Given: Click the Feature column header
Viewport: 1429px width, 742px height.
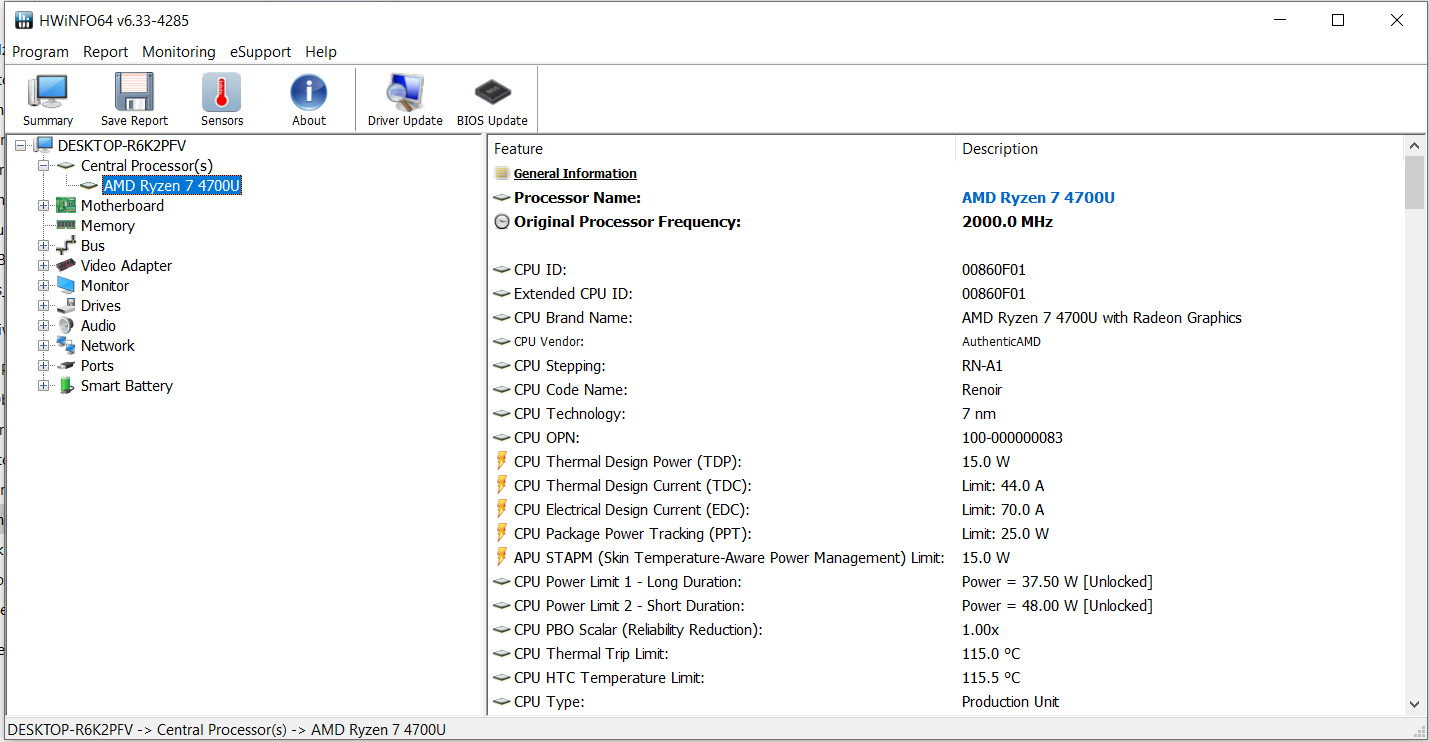Looking at the screenshot, I should click(x=519, y=149).
